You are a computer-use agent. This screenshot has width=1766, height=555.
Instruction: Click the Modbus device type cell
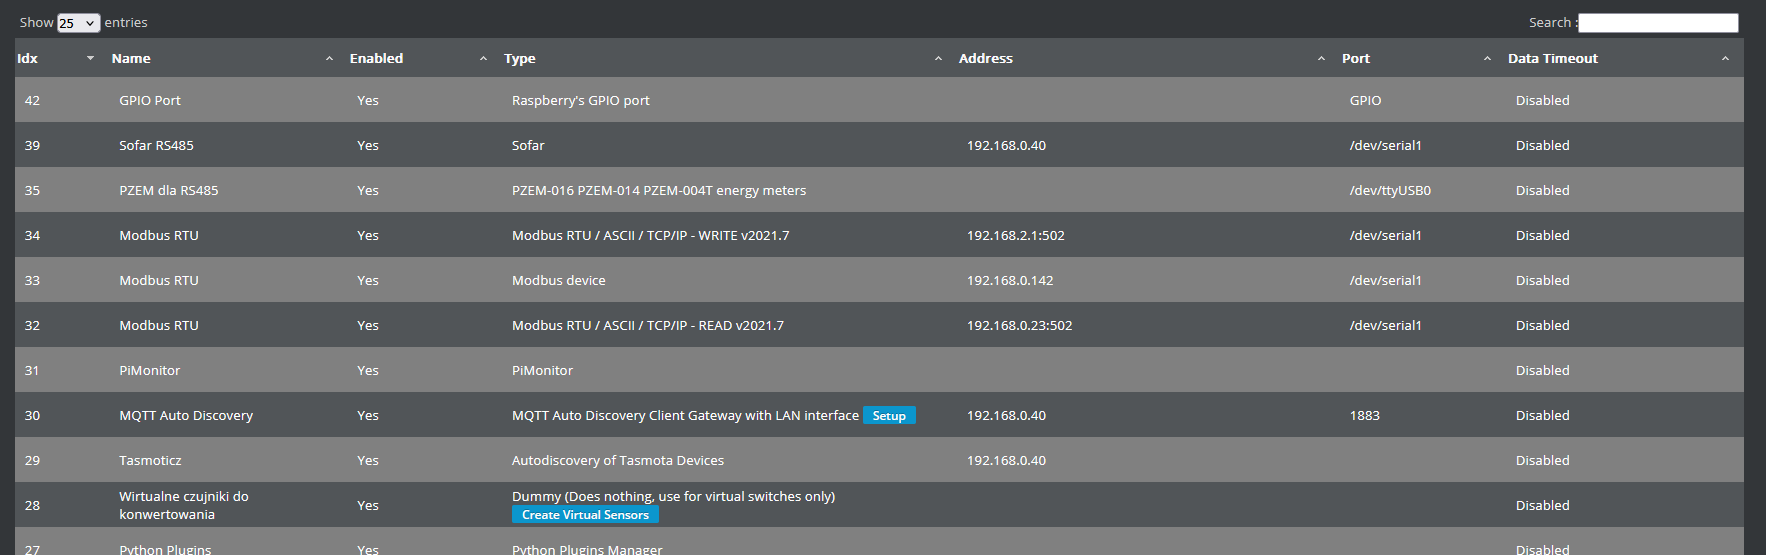(x=558, y=280)
